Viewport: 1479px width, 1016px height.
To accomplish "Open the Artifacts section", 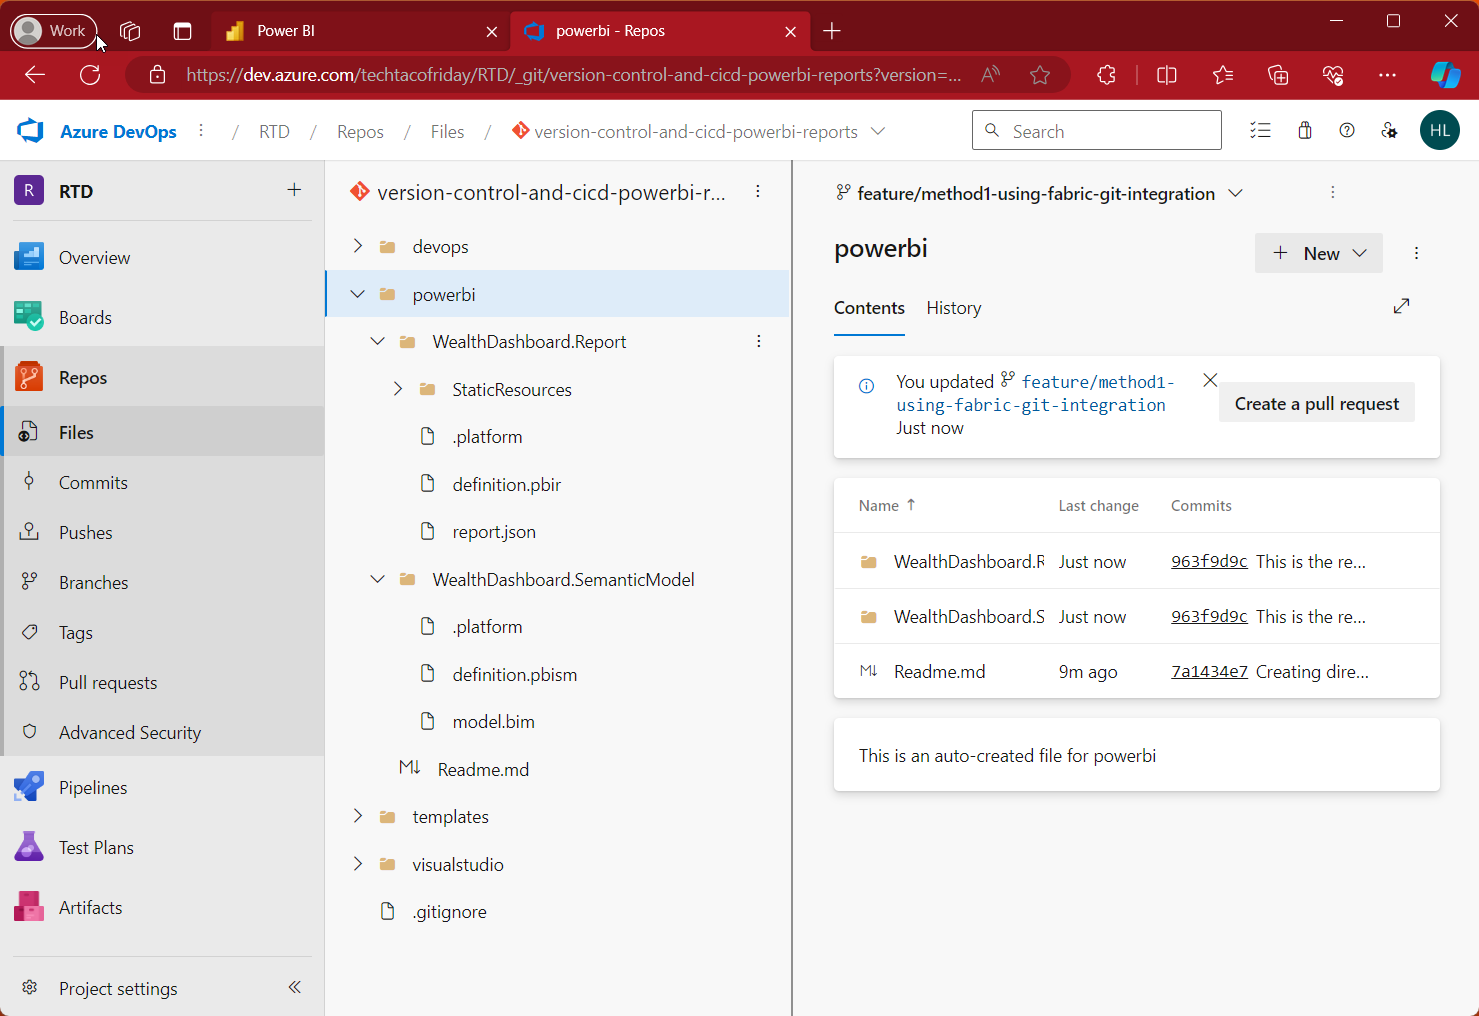I will click(x=90, y=907).
